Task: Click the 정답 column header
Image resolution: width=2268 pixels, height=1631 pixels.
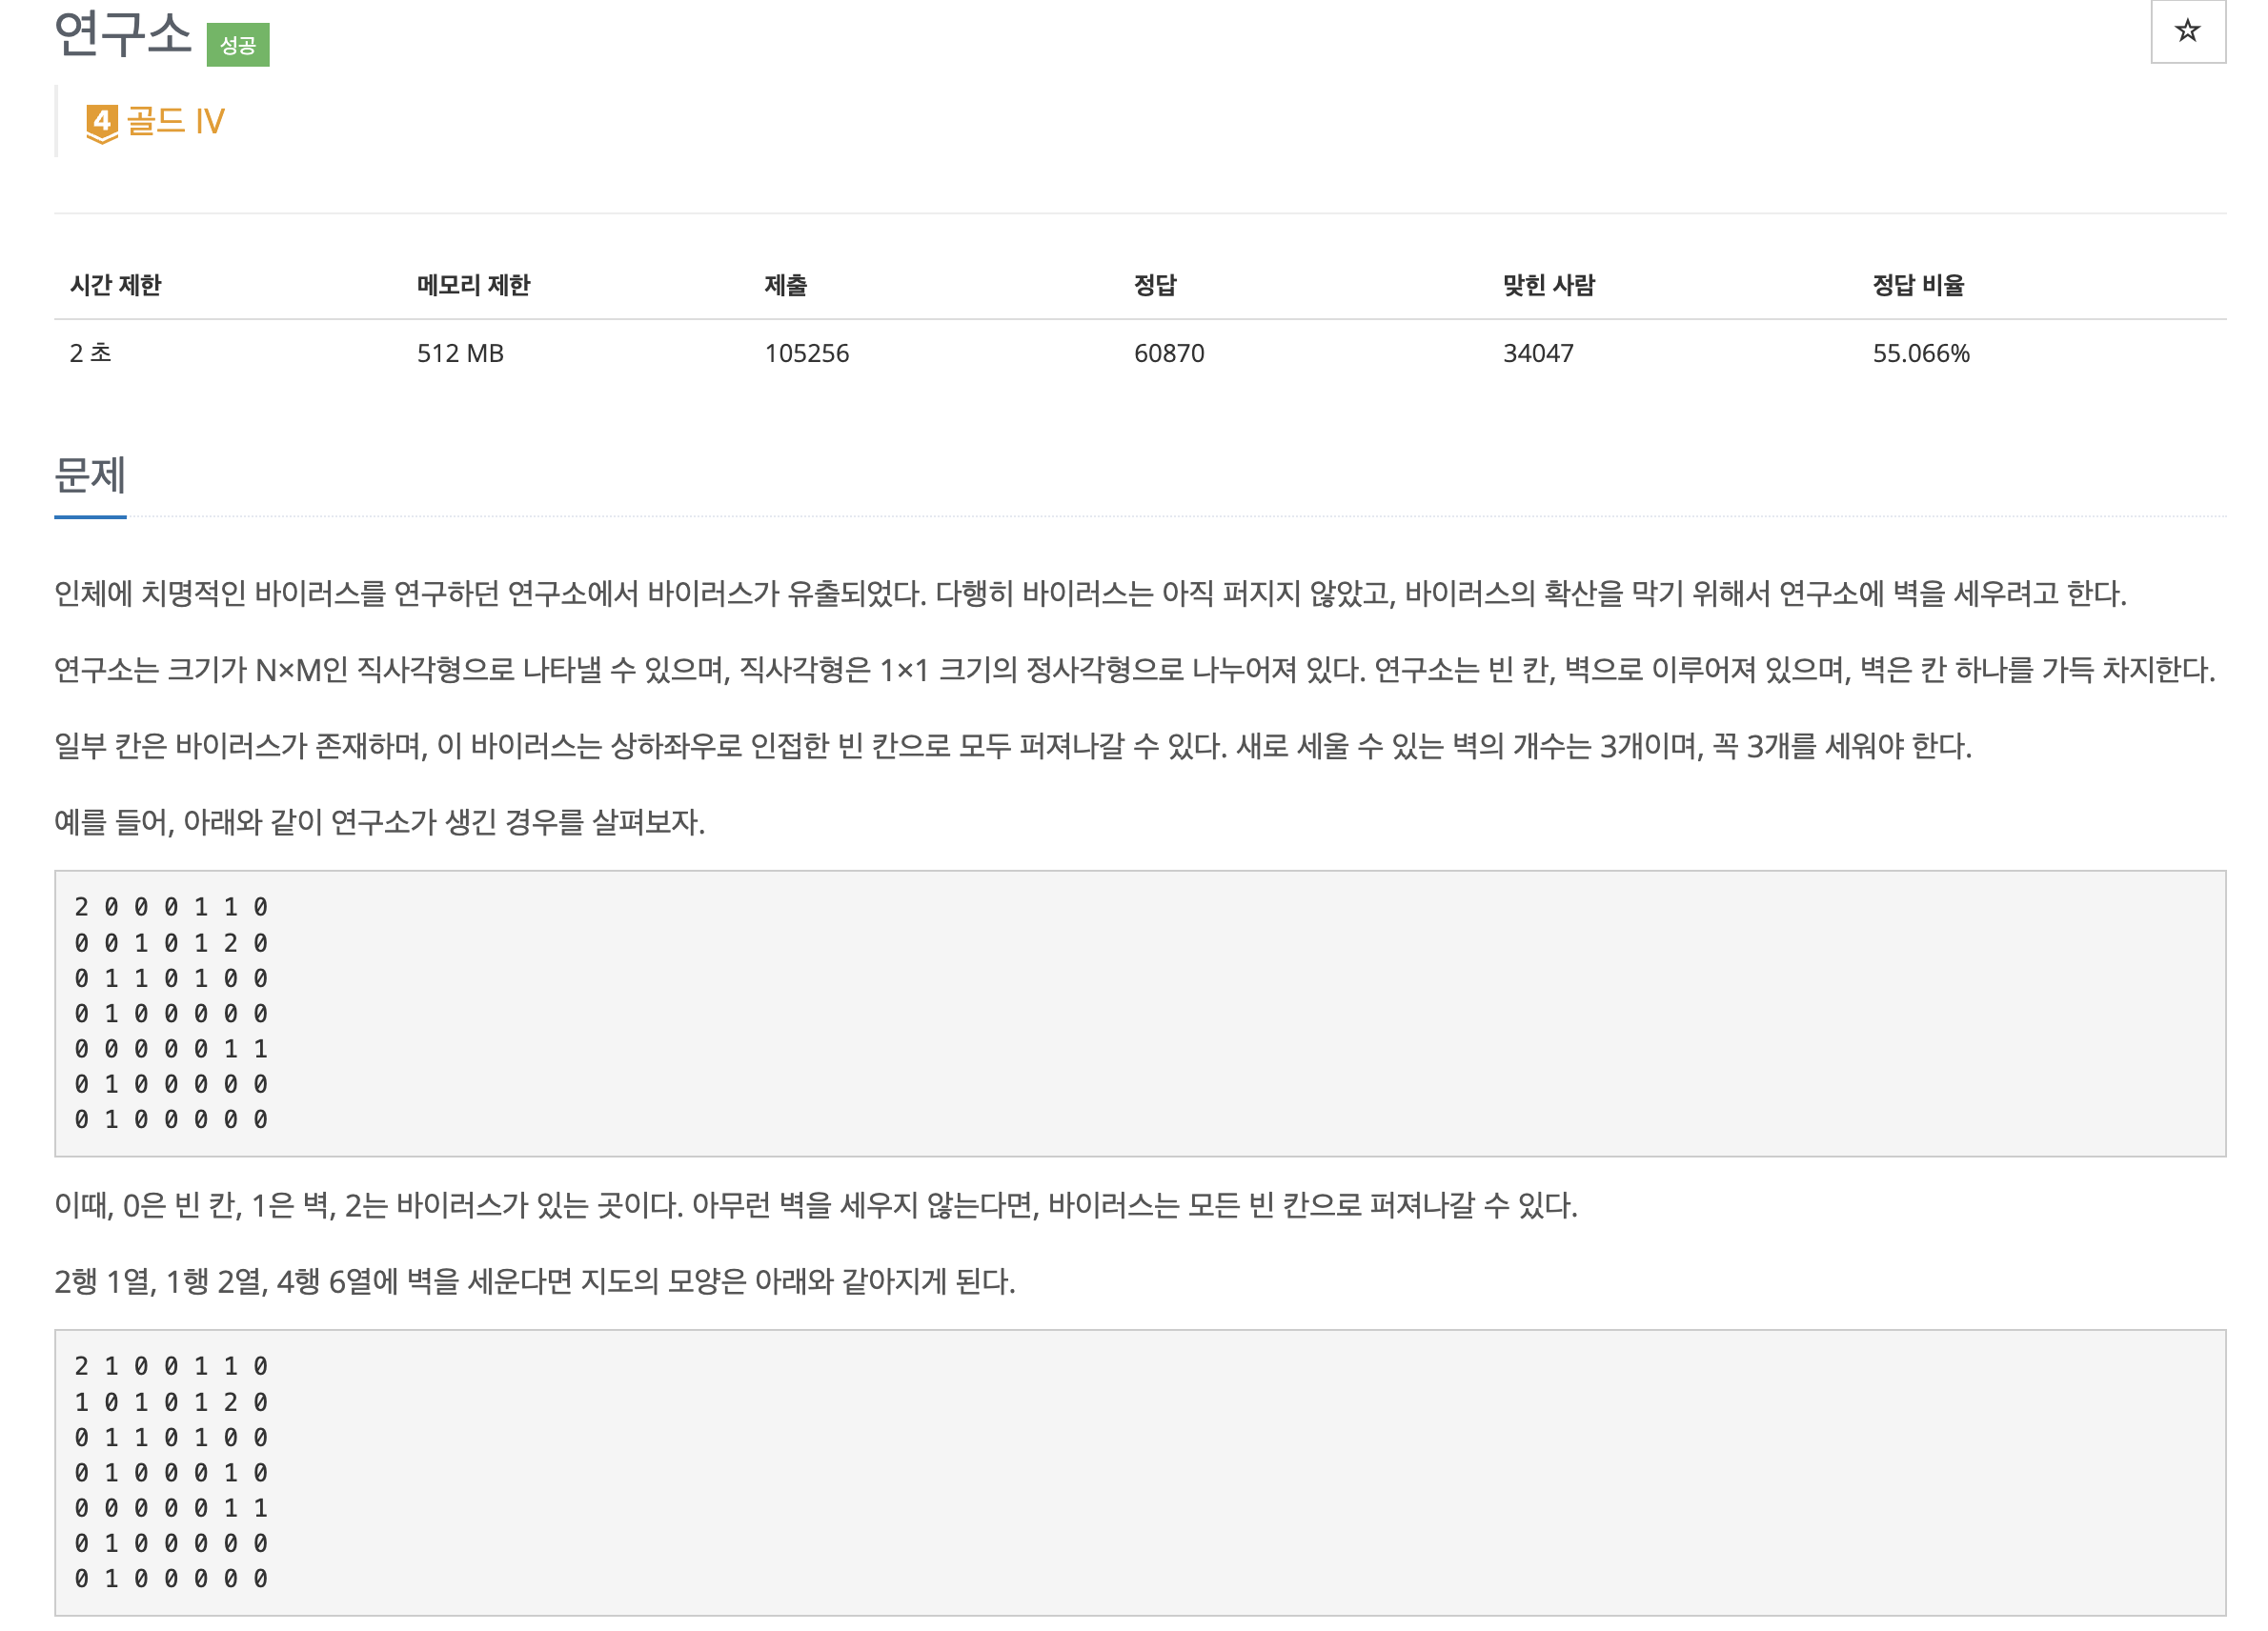Action: click(x=1151, y=285)
